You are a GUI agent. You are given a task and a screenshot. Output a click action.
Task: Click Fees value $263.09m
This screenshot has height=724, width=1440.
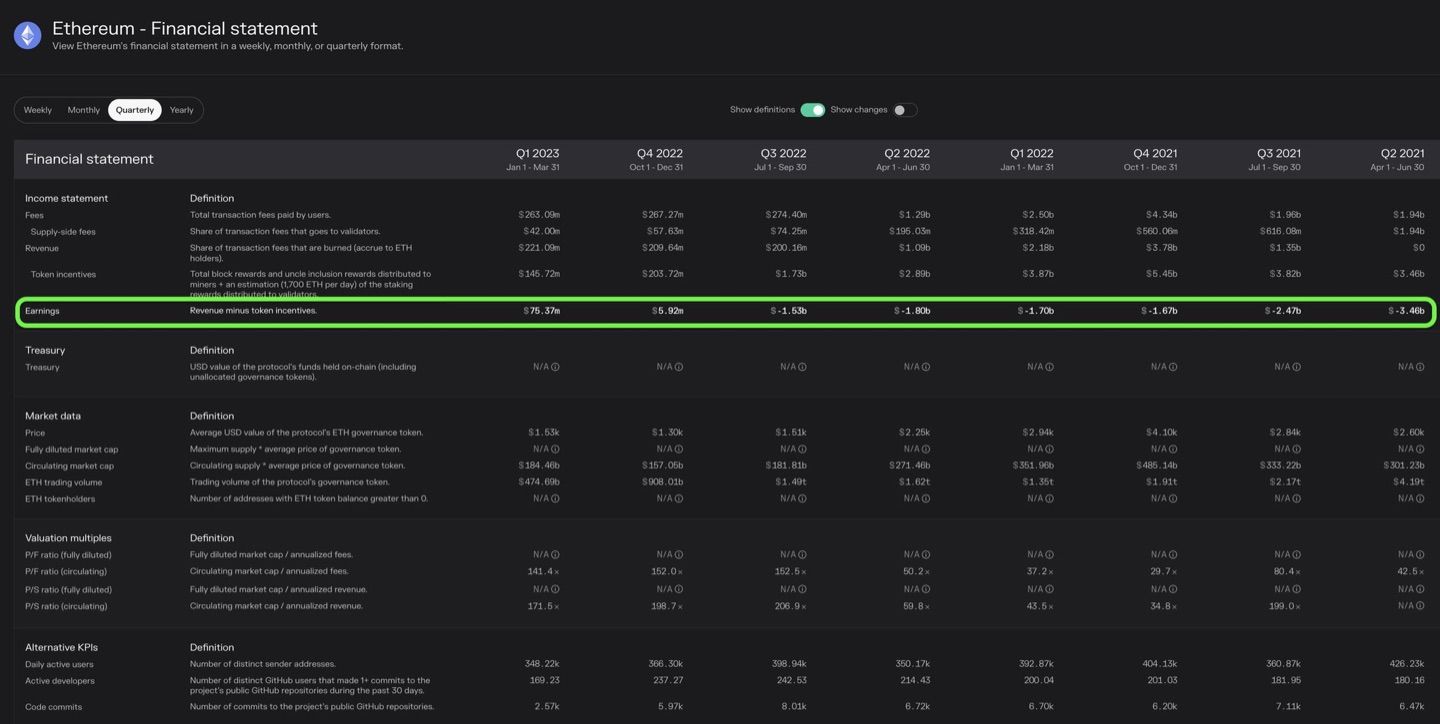539,215
